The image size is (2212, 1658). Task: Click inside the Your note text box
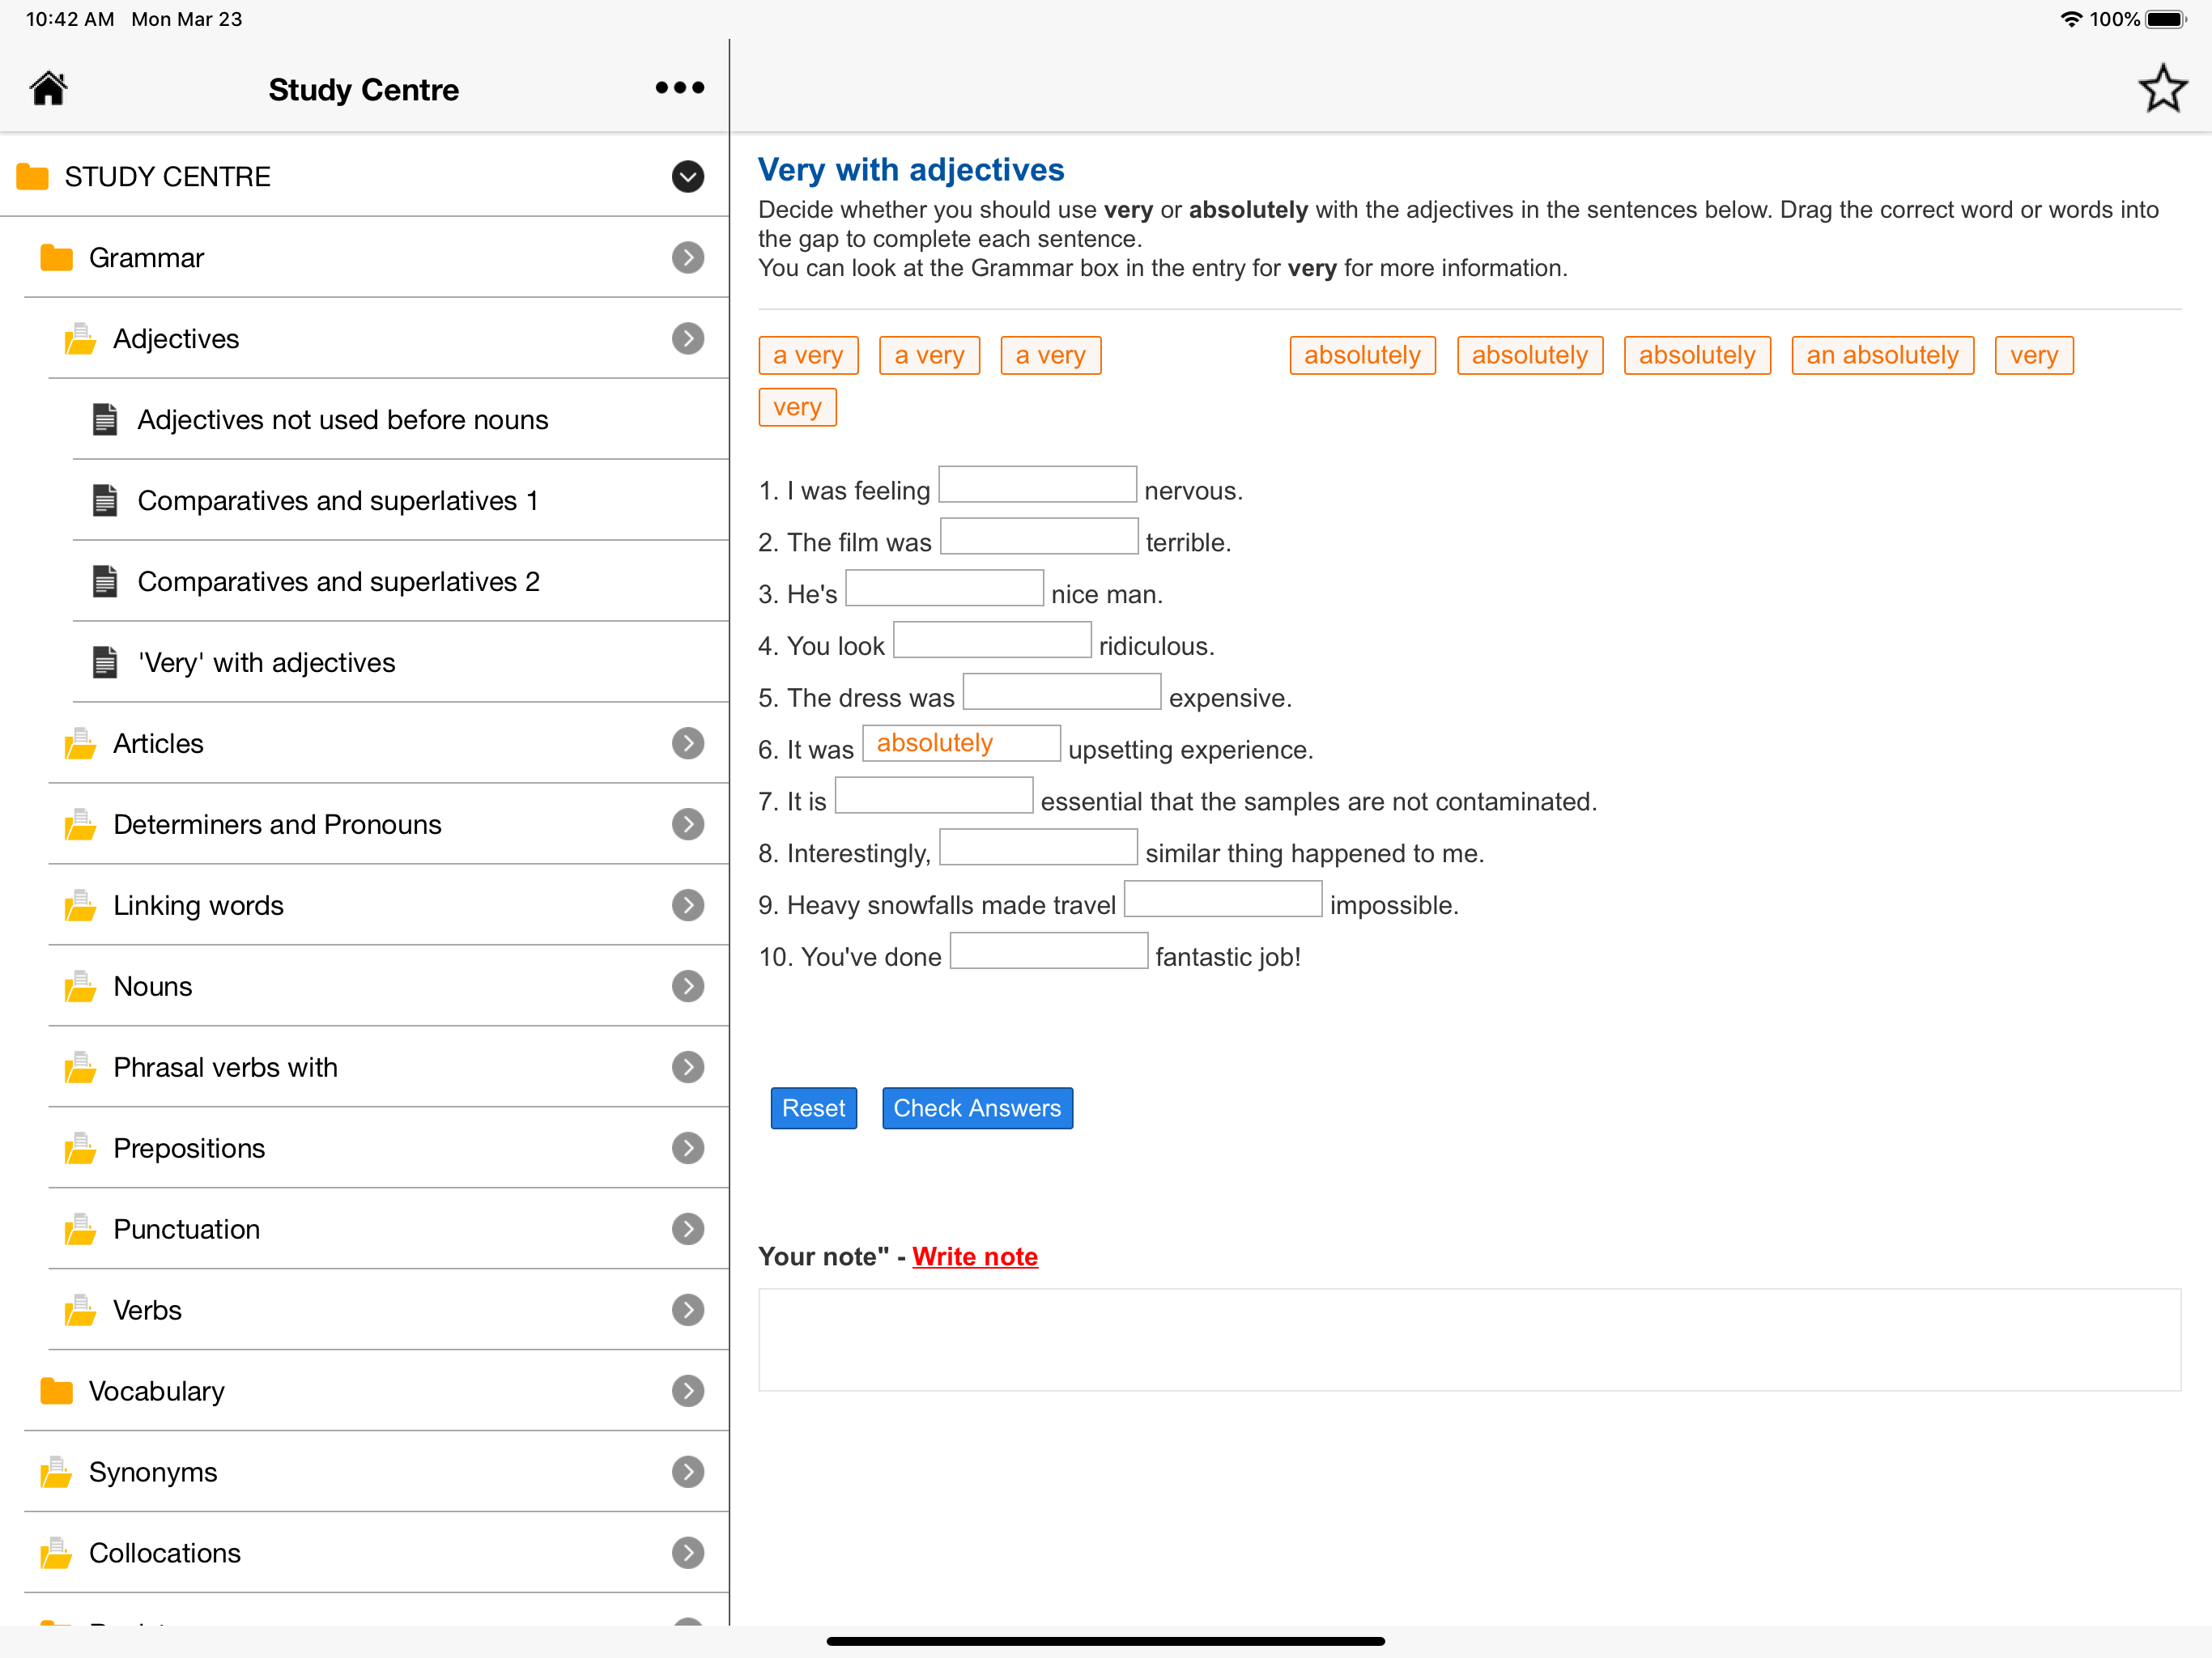(1469, 1340)
